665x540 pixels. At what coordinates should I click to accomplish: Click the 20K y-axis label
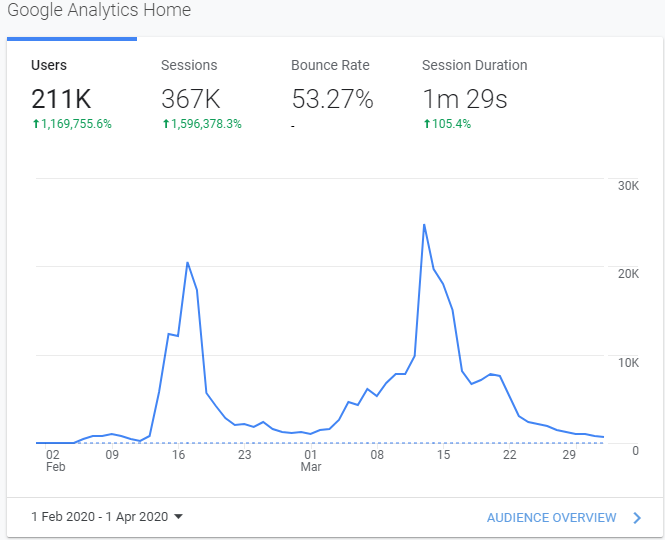[x=629, y=274]
